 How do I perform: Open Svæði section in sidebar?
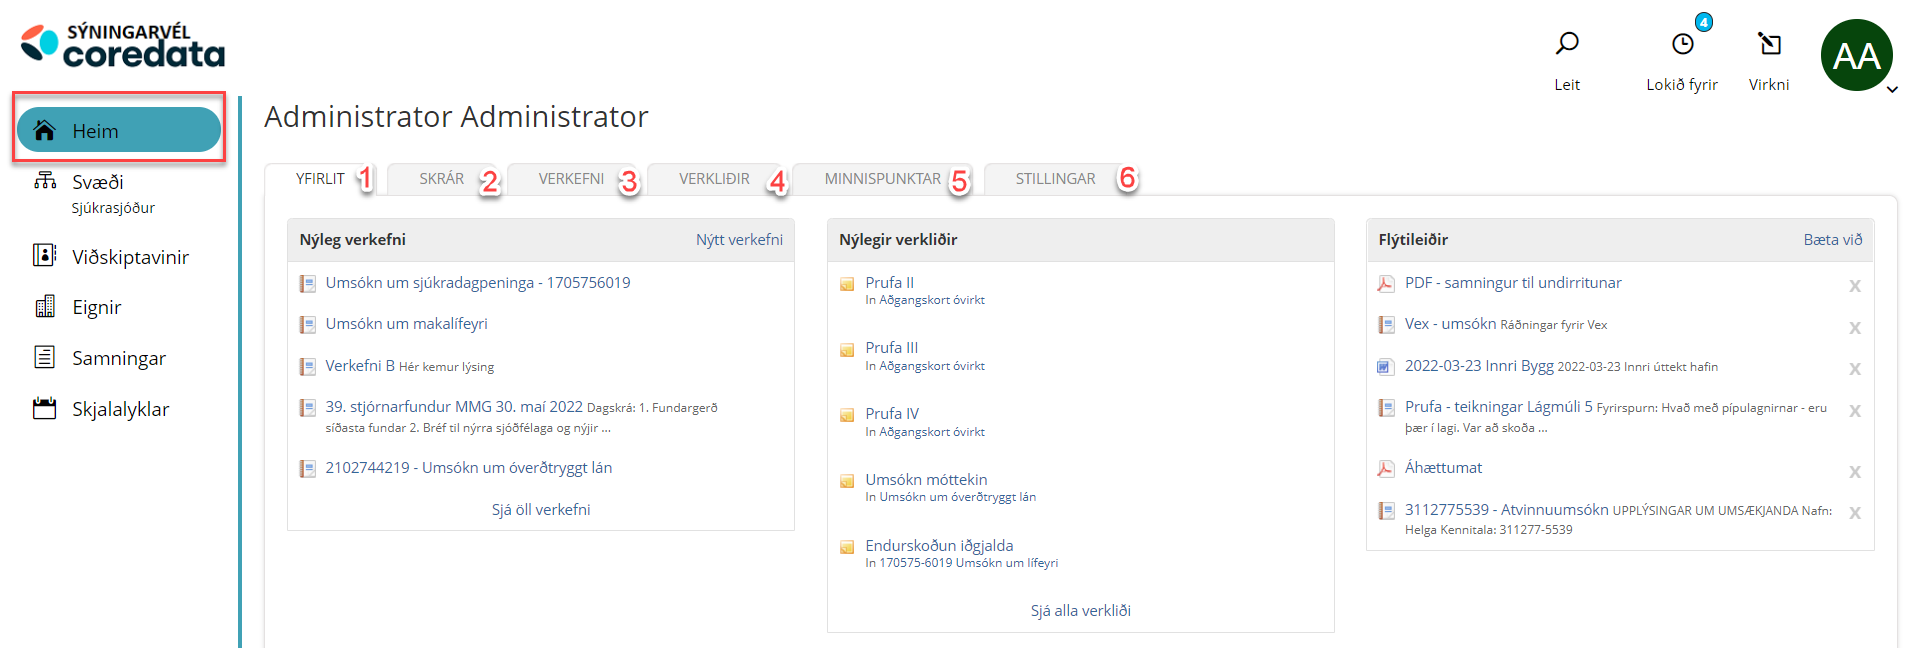[x=97, y=182]
